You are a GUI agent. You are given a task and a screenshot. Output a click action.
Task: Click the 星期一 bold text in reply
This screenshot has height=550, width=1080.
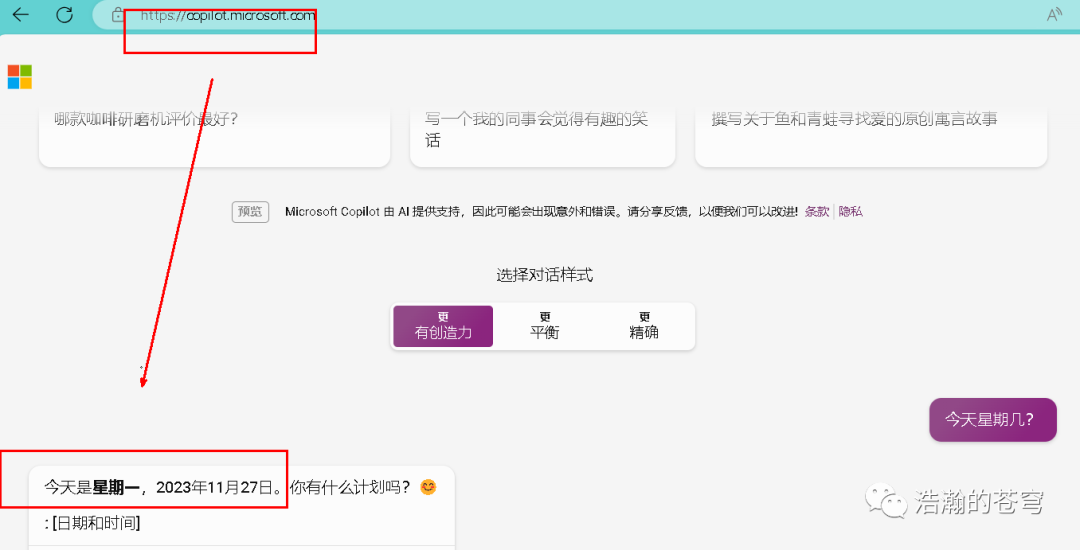coord(116,487)
